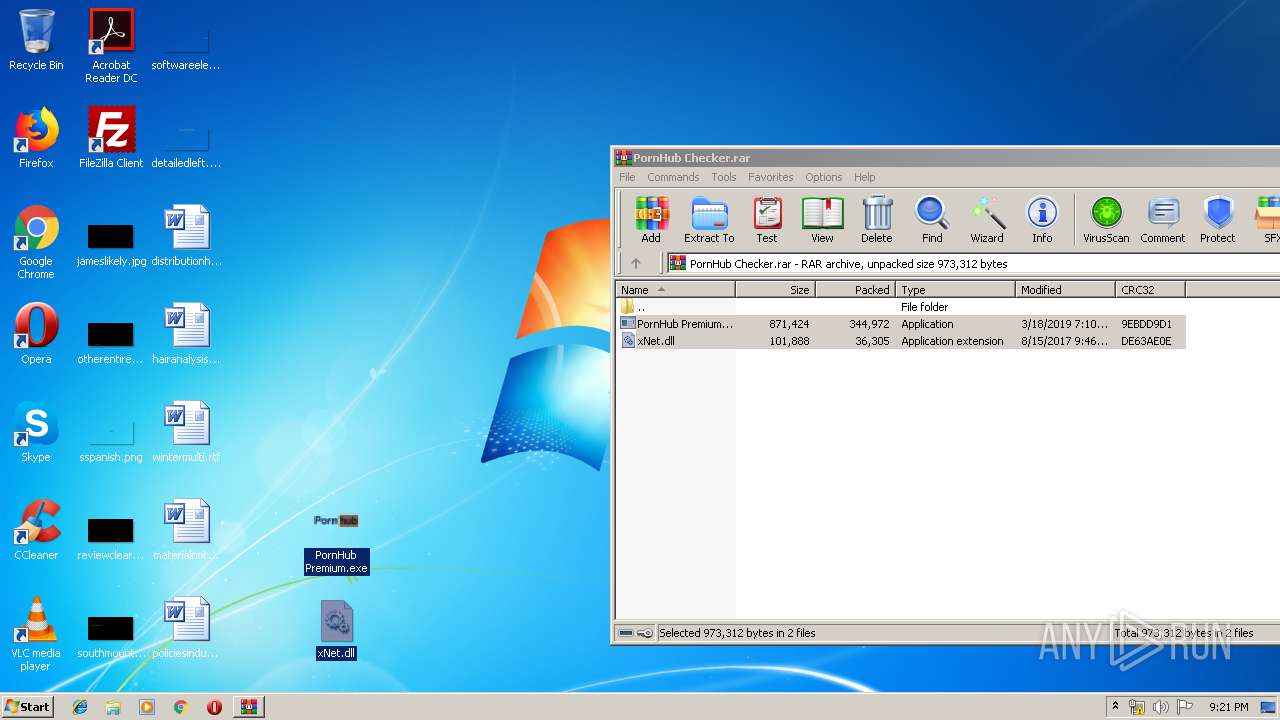1280x720 pixels.
Task: Select the PornHub Premium application row
Action: pyautogui.click(x=901, y=324)
